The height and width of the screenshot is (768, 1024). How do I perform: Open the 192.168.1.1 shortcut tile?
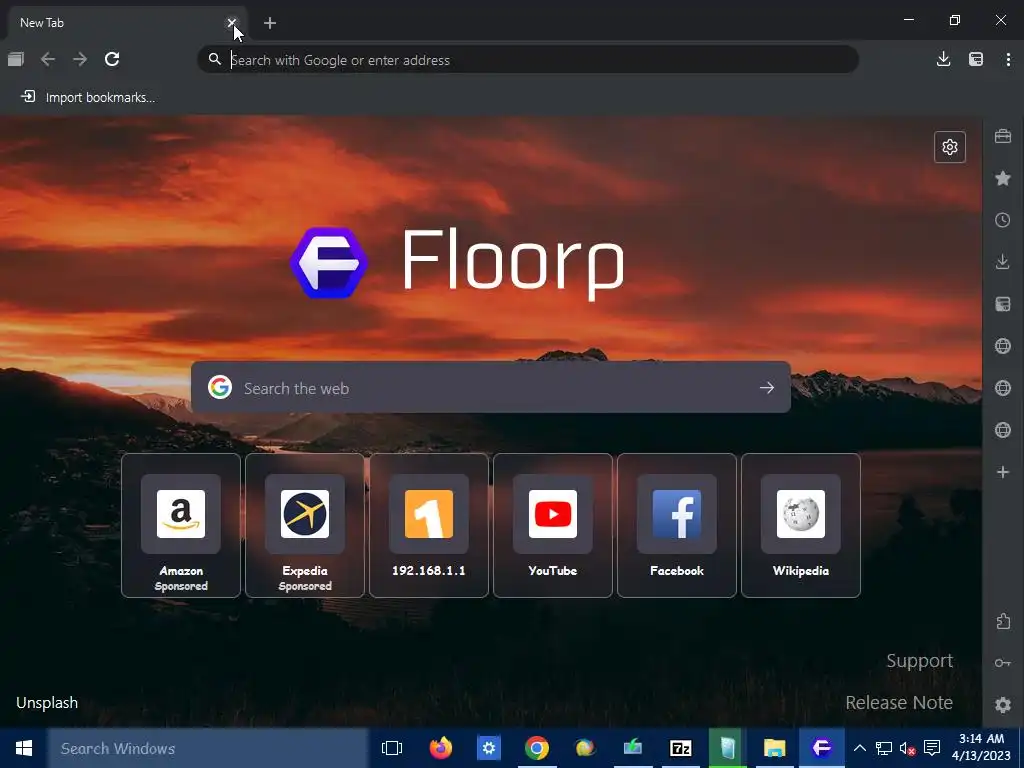pyautogui.click(x=429, y=525)
